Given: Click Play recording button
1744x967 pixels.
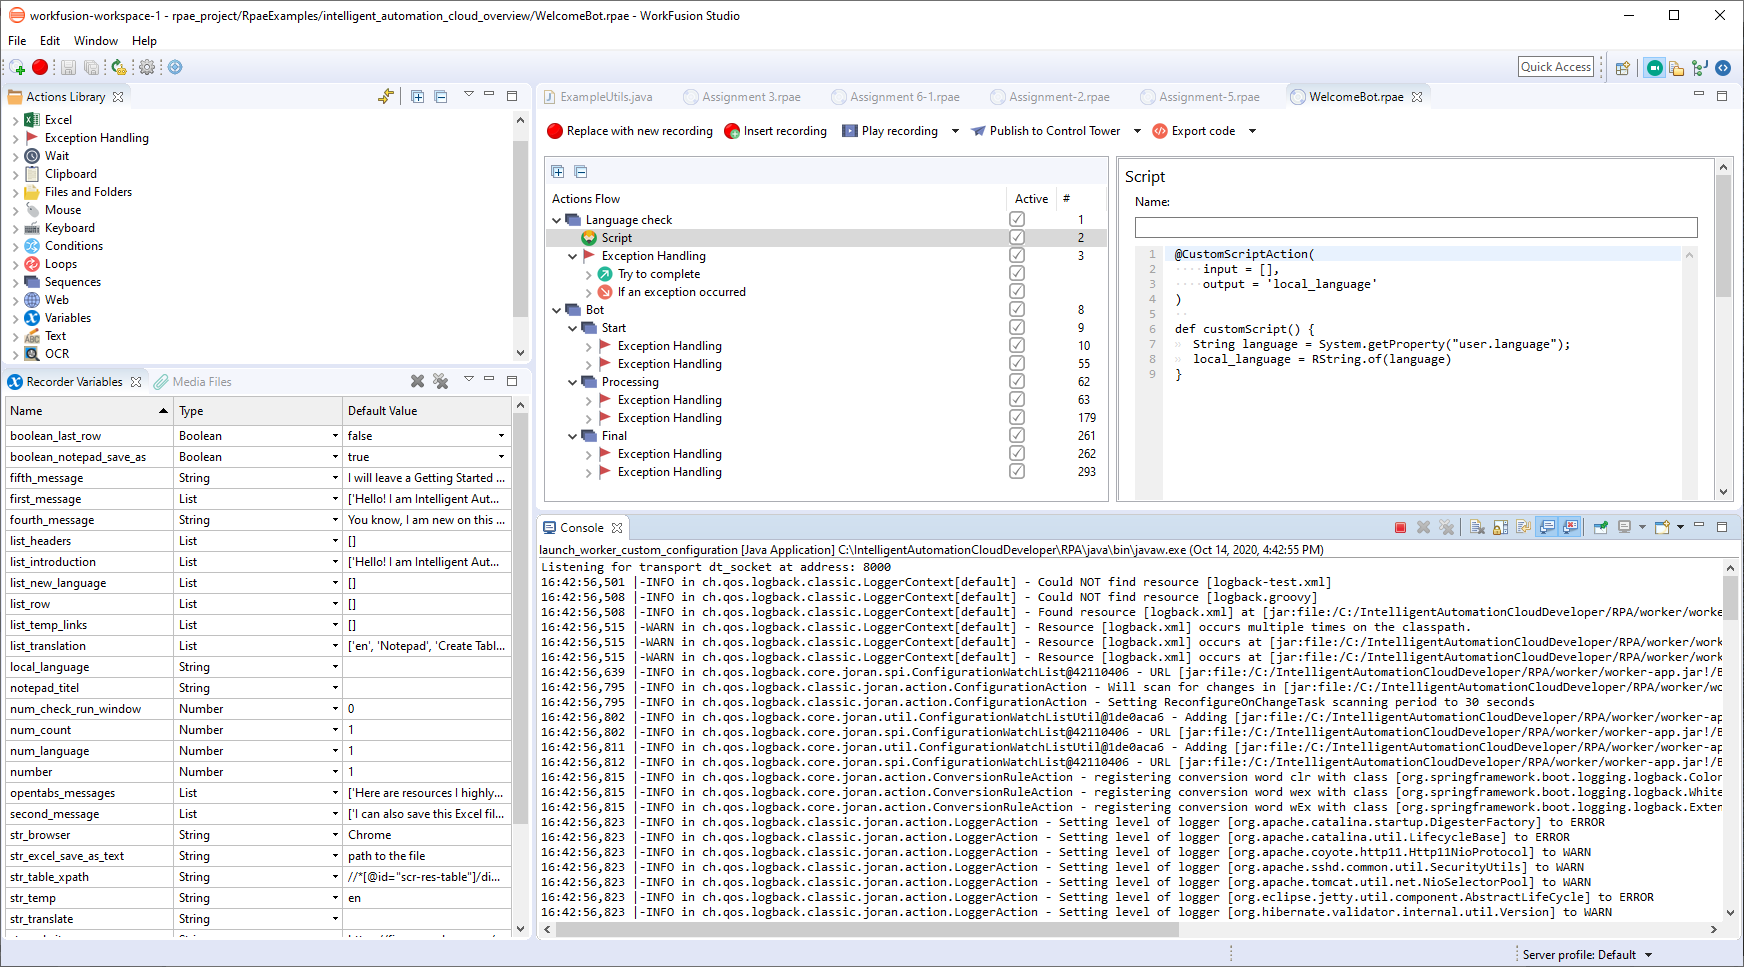Looking at the screenshot, I should 890,131.
